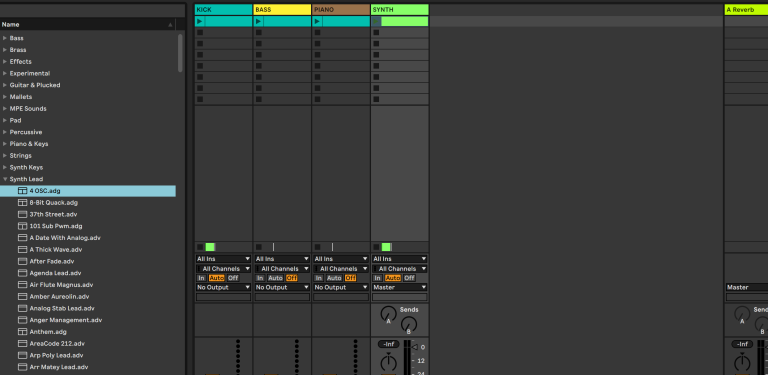Image resolution: width=768 pixels, height=375 pixels.
Task: Click the A Reverb -Inf volume field
Action: pyautogui.click(x=742, y=344)
